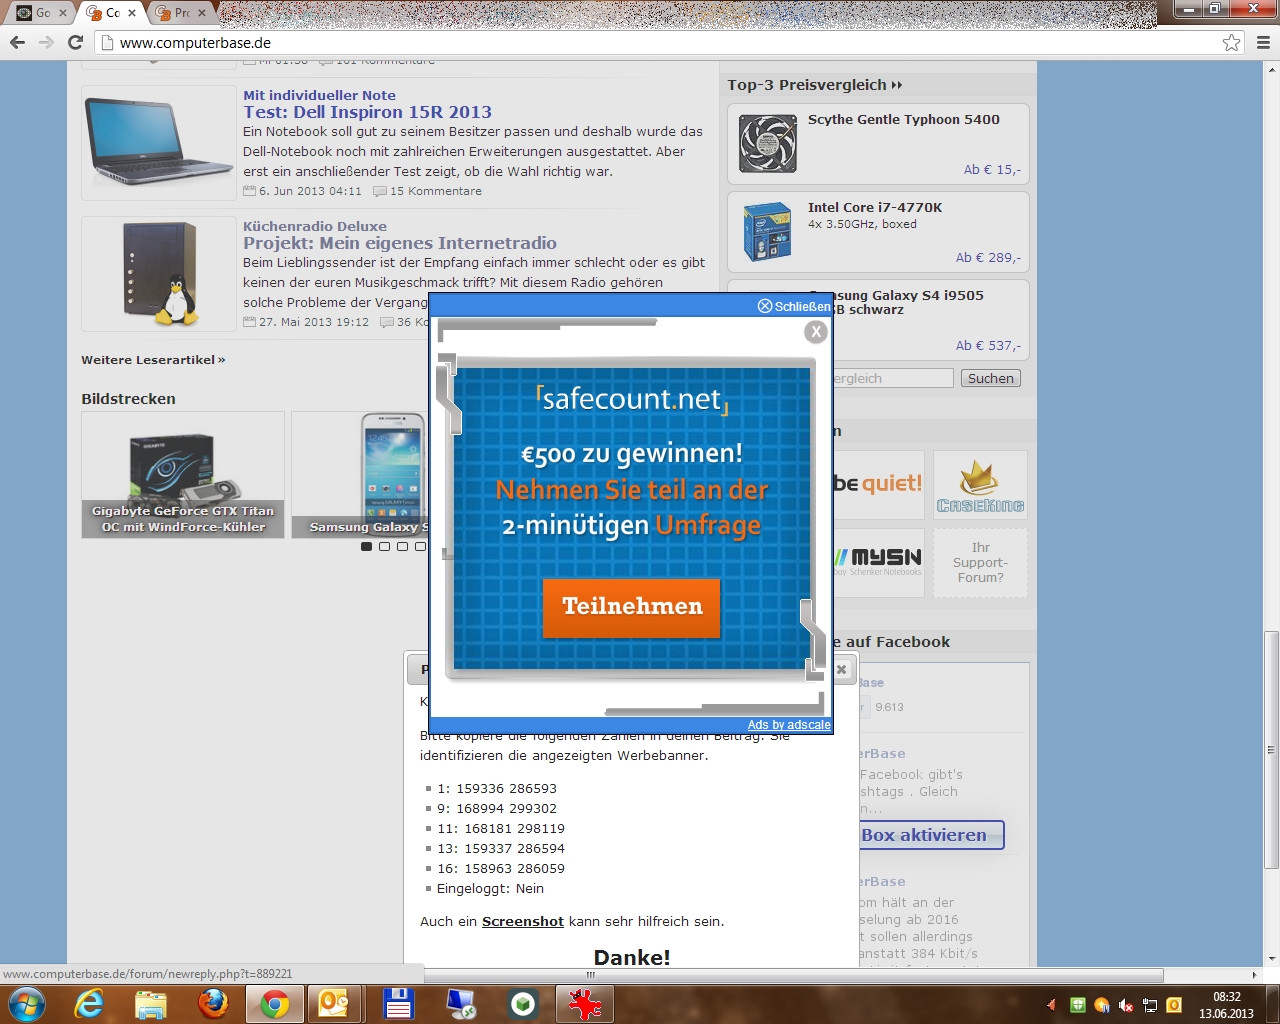The width and height of the screenshot is (1280, 1024).
Task: Click the Internetradio device thumbnail with penguin
Action: point(159,273)
